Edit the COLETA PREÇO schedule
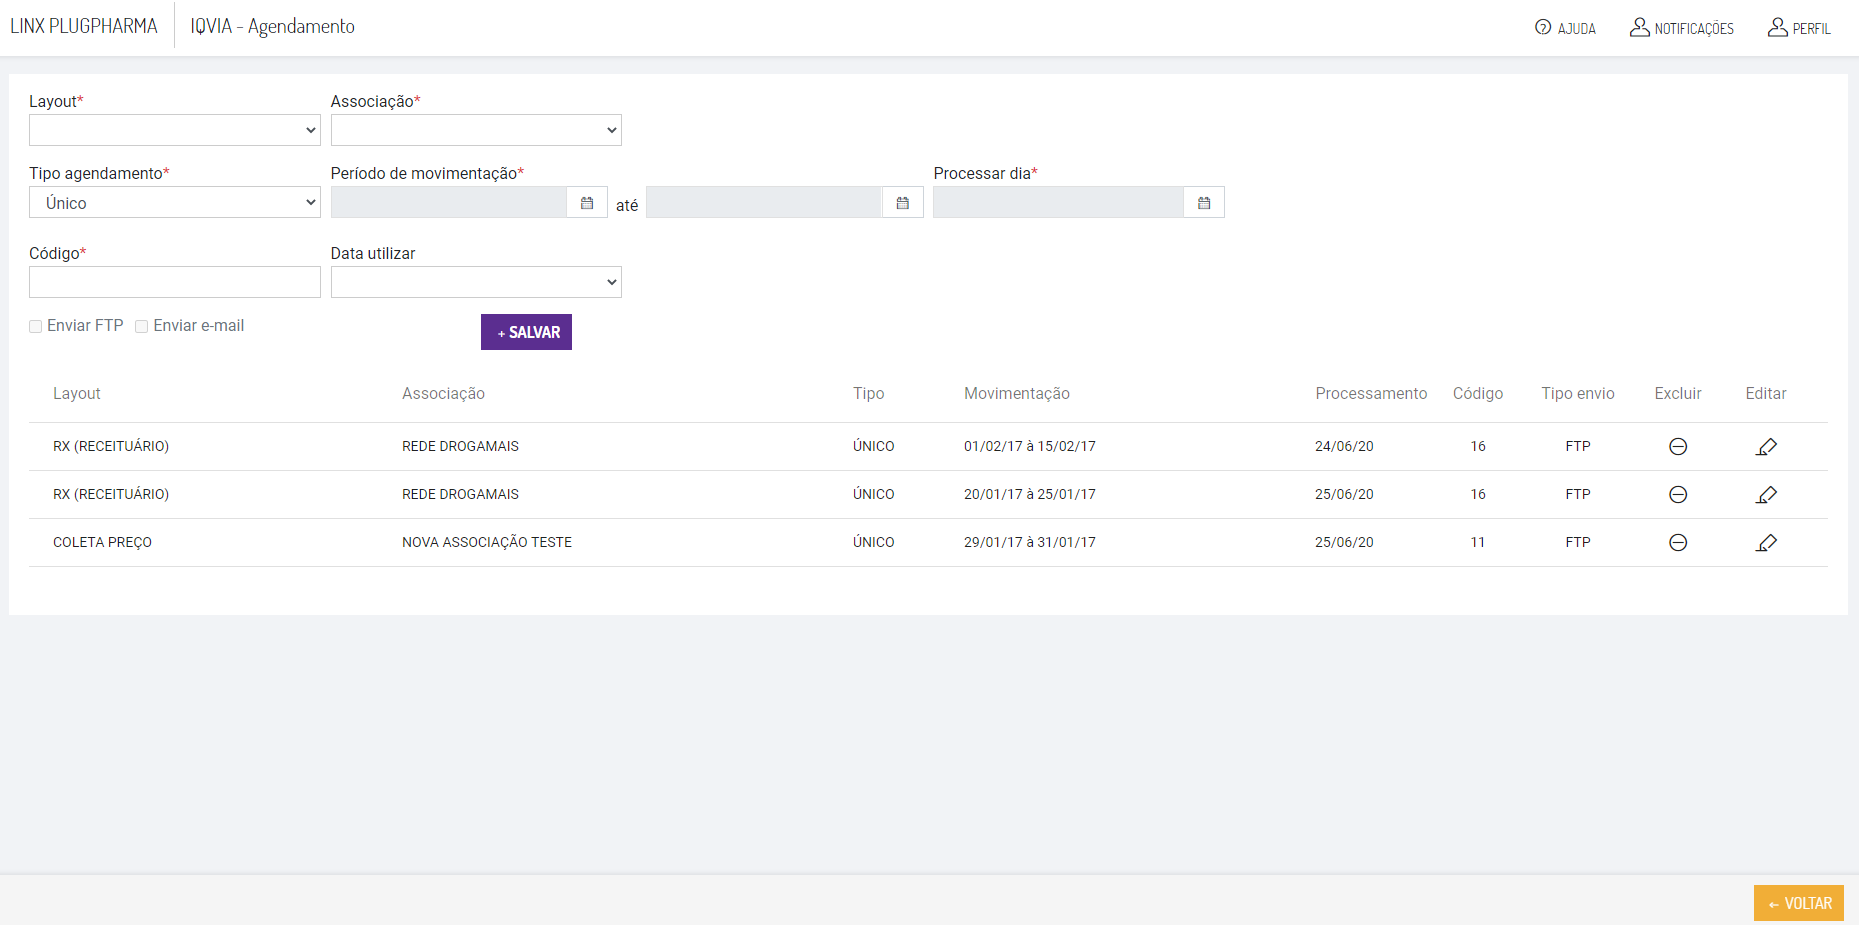Screen dimensions: 1859x925 1766,543
